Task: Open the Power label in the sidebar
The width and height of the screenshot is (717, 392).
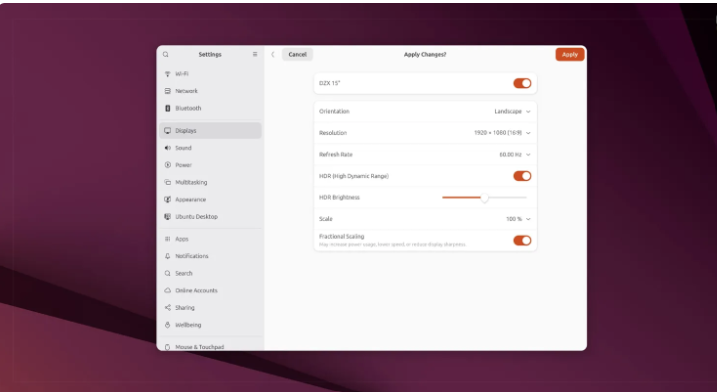Action: tap(183, 165)
